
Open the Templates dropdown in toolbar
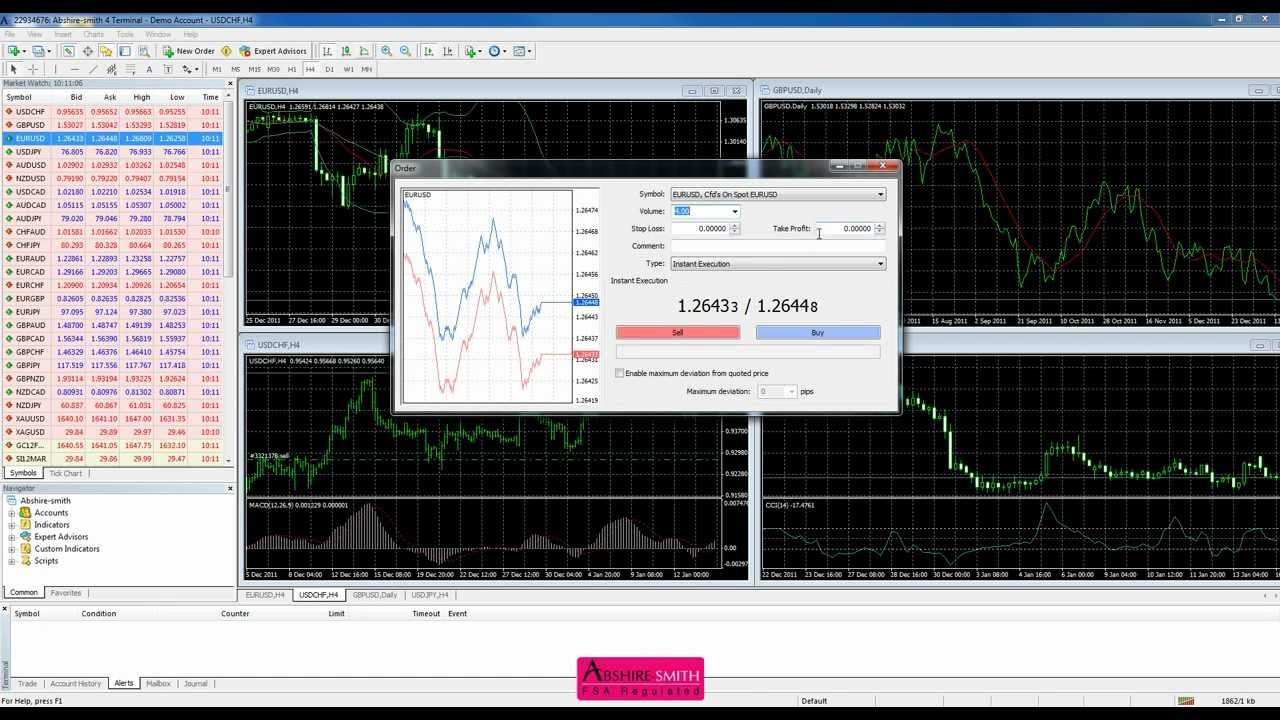tap(523, 51)
